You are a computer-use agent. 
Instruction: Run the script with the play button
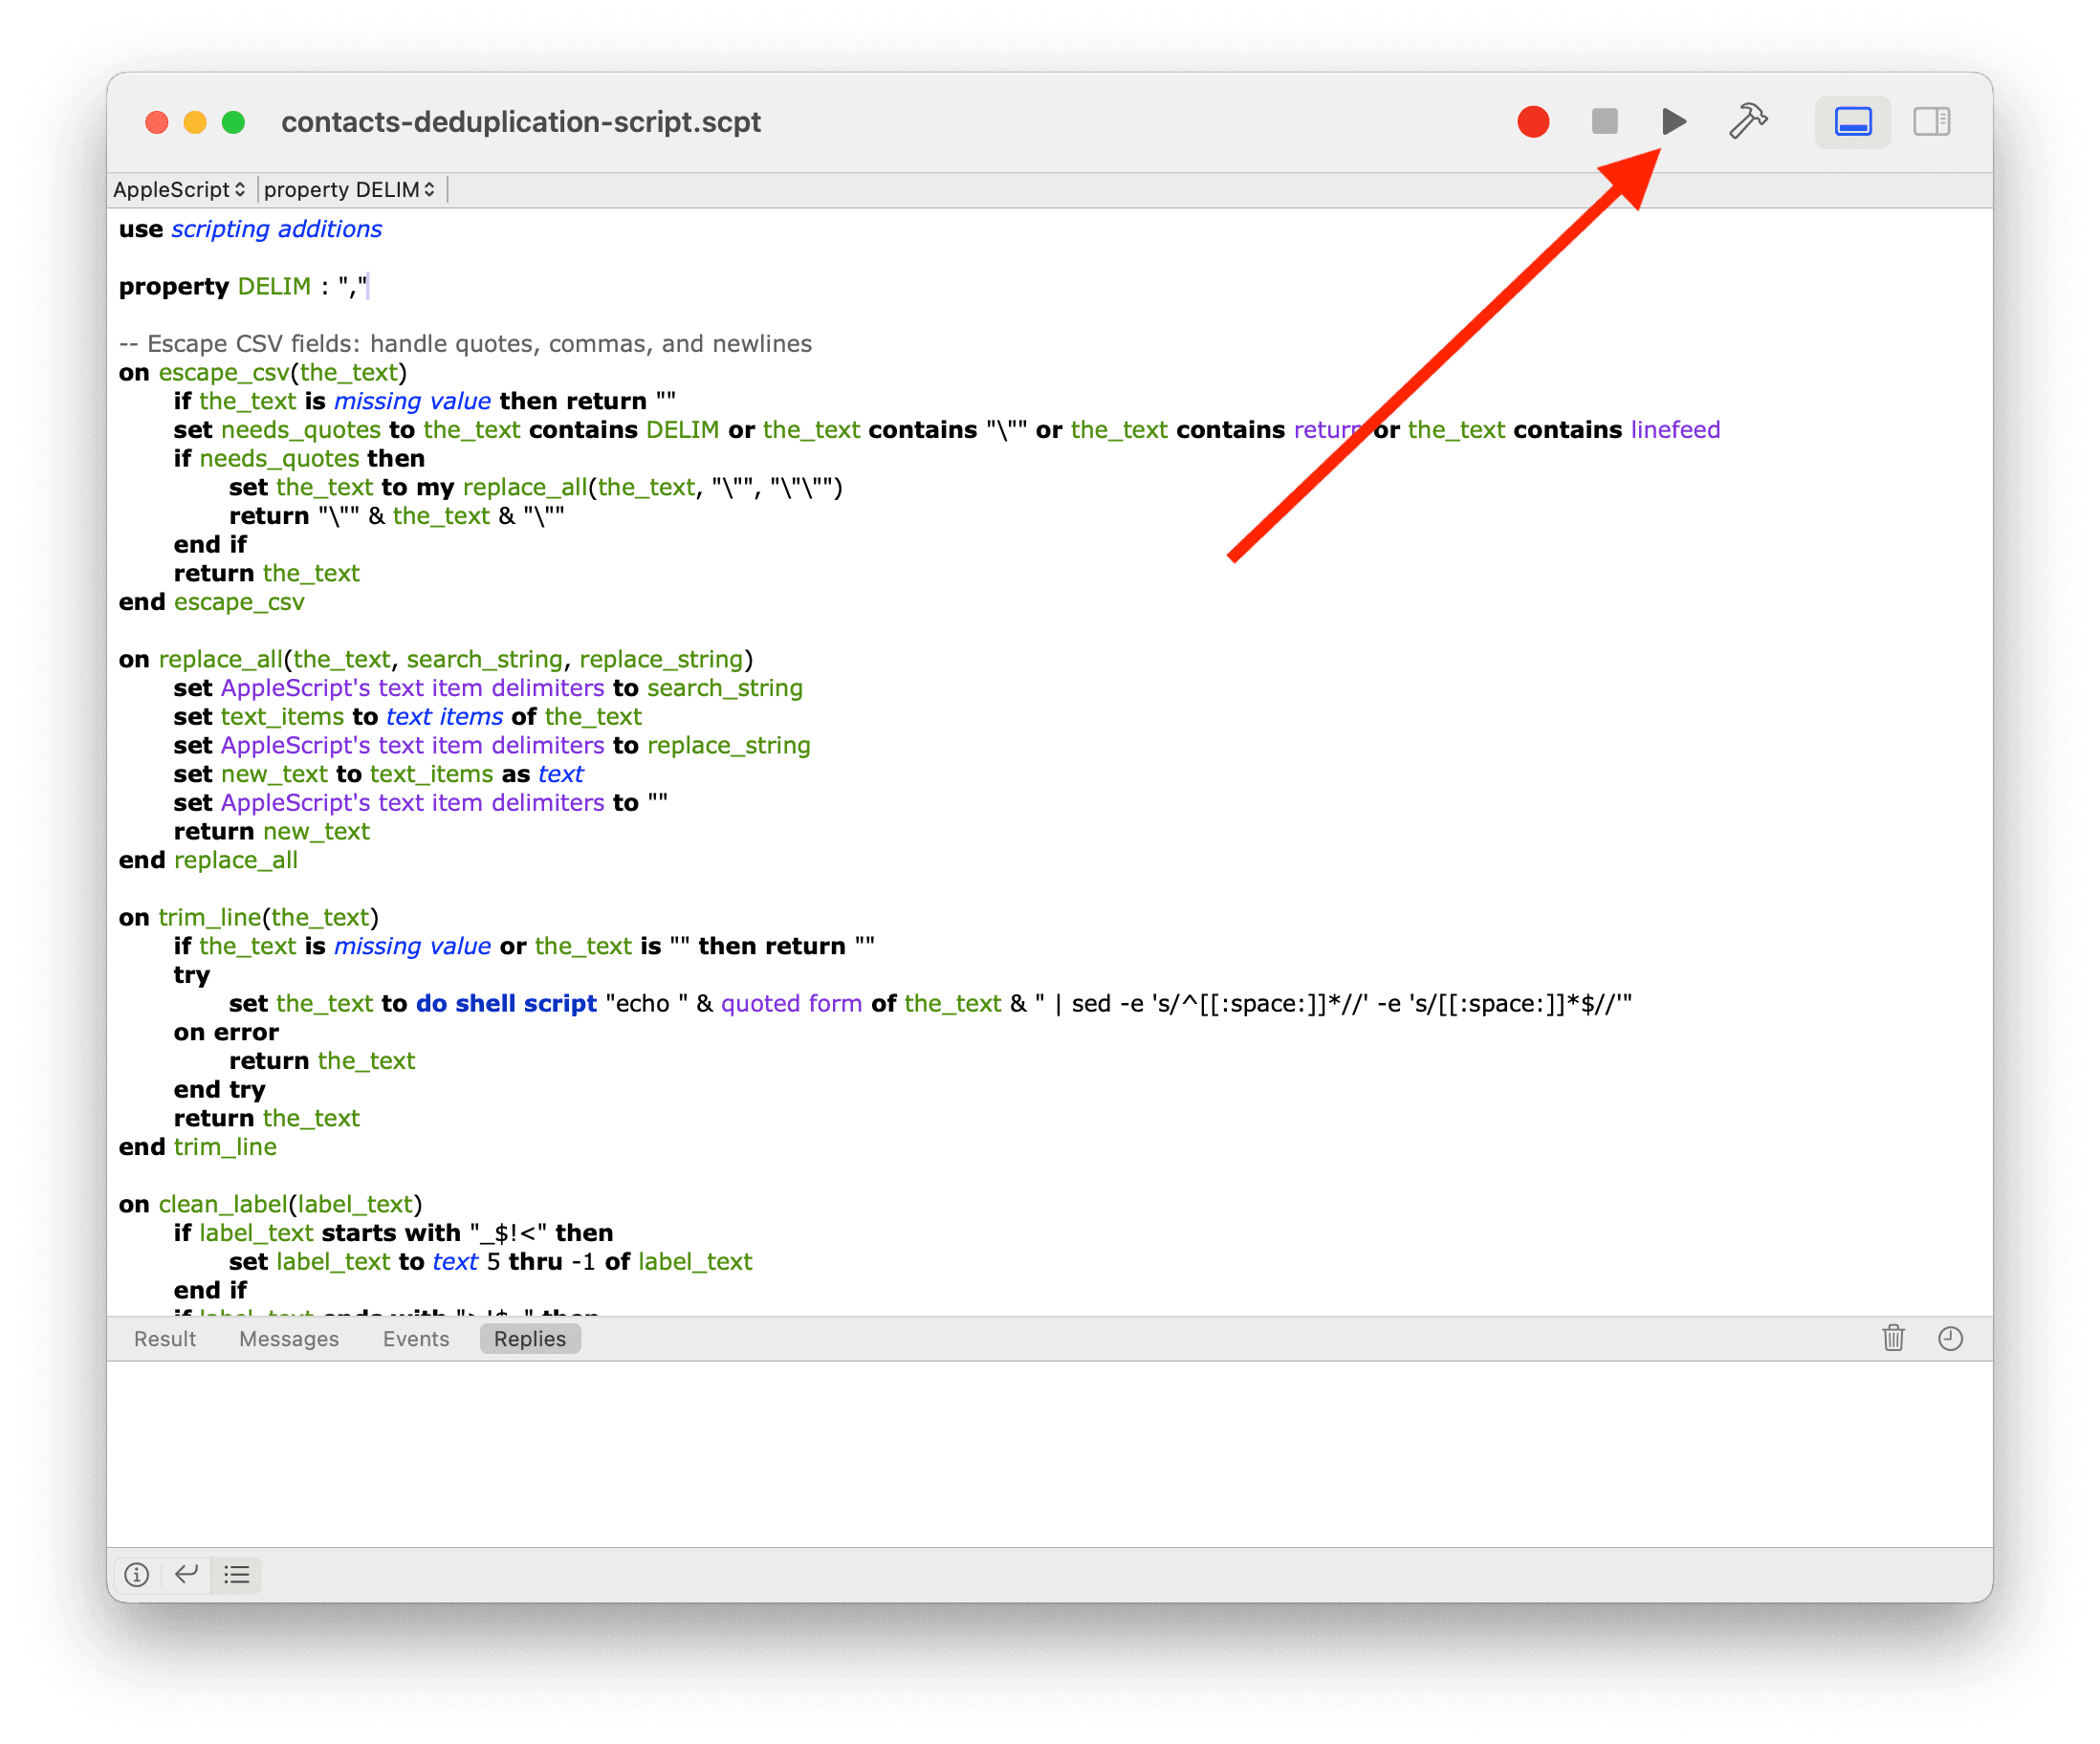point(1673,121)
